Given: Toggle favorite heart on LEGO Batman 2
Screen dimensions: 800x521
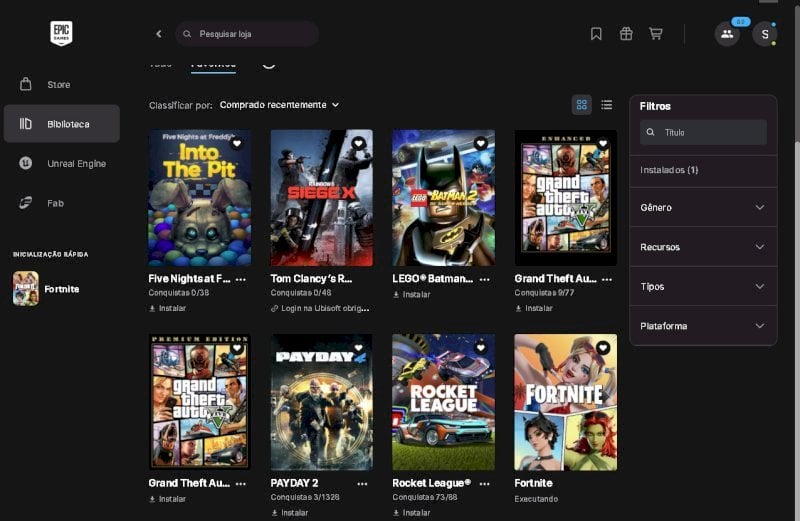Looking at the screenshot, I should [x=481, y=143].
